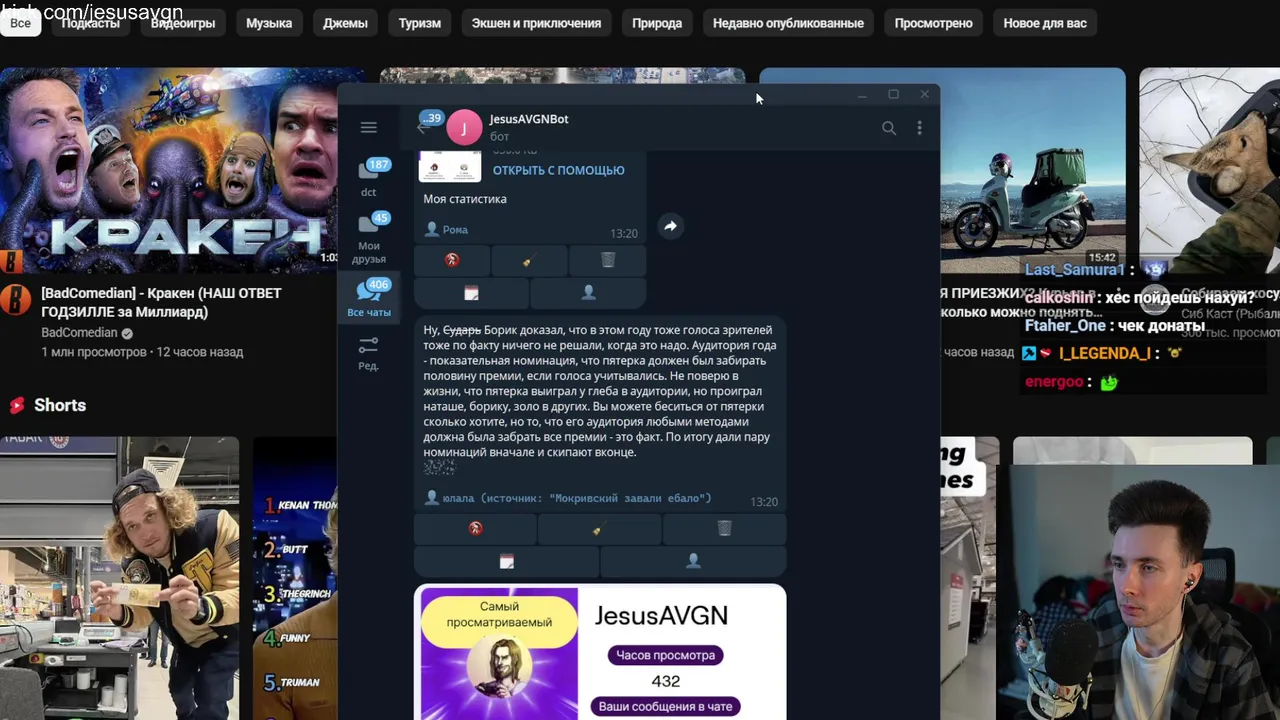Click the Моя статистика caption text
Image resolution: width=1280 pixels, height=720 pixels.
tap(465, 199)
